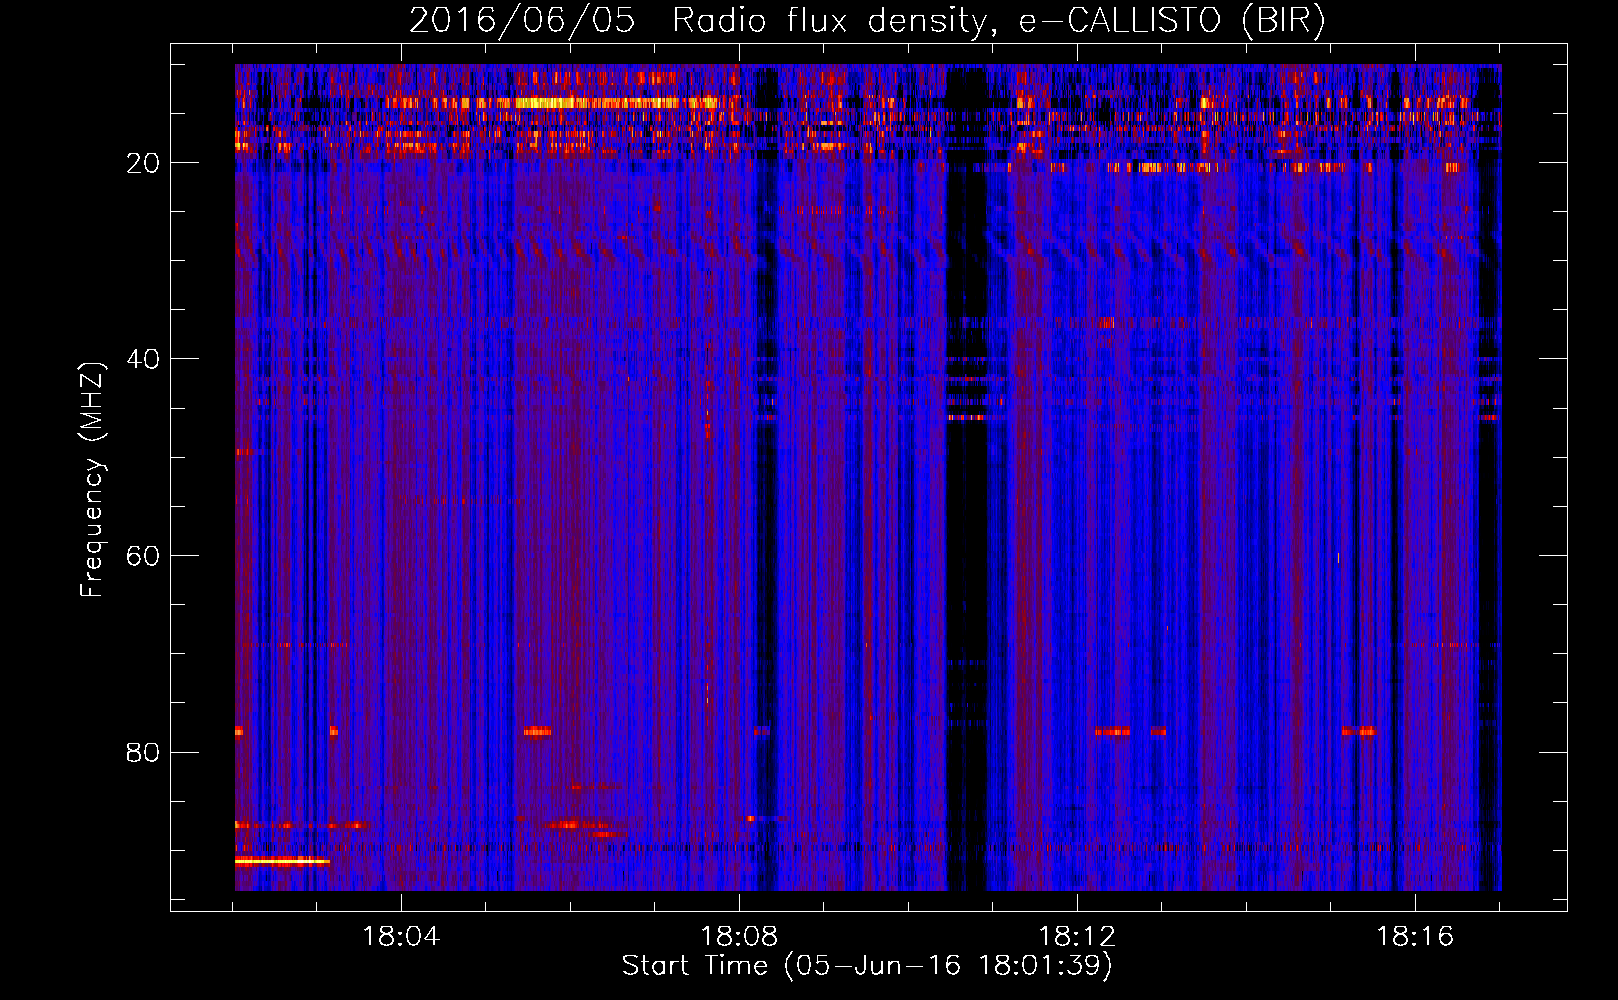Click the "80" frequency tick label
Screen dimensions: 1618x1000
click(x=144, y=753)
